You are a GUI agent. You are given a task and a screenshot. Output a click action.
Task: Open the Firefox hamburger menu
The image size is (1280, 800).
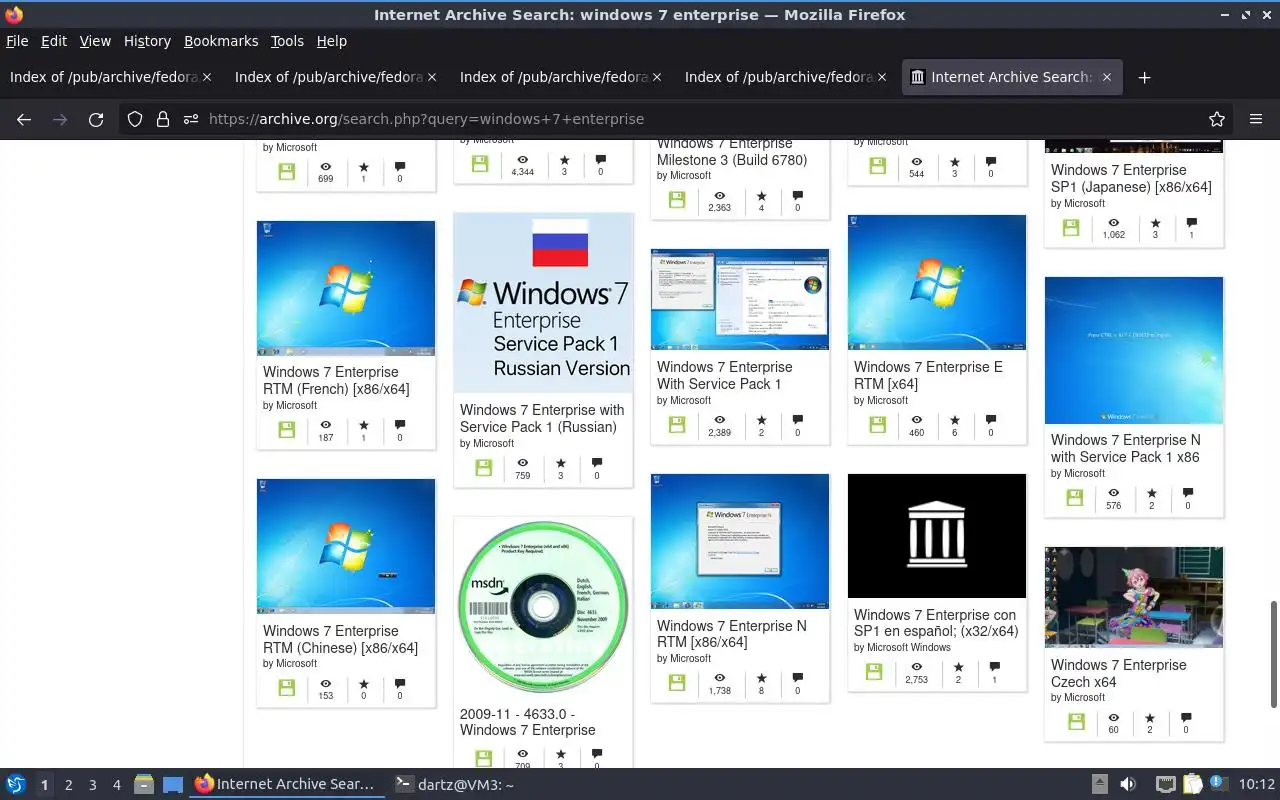tap(1256, 119)
